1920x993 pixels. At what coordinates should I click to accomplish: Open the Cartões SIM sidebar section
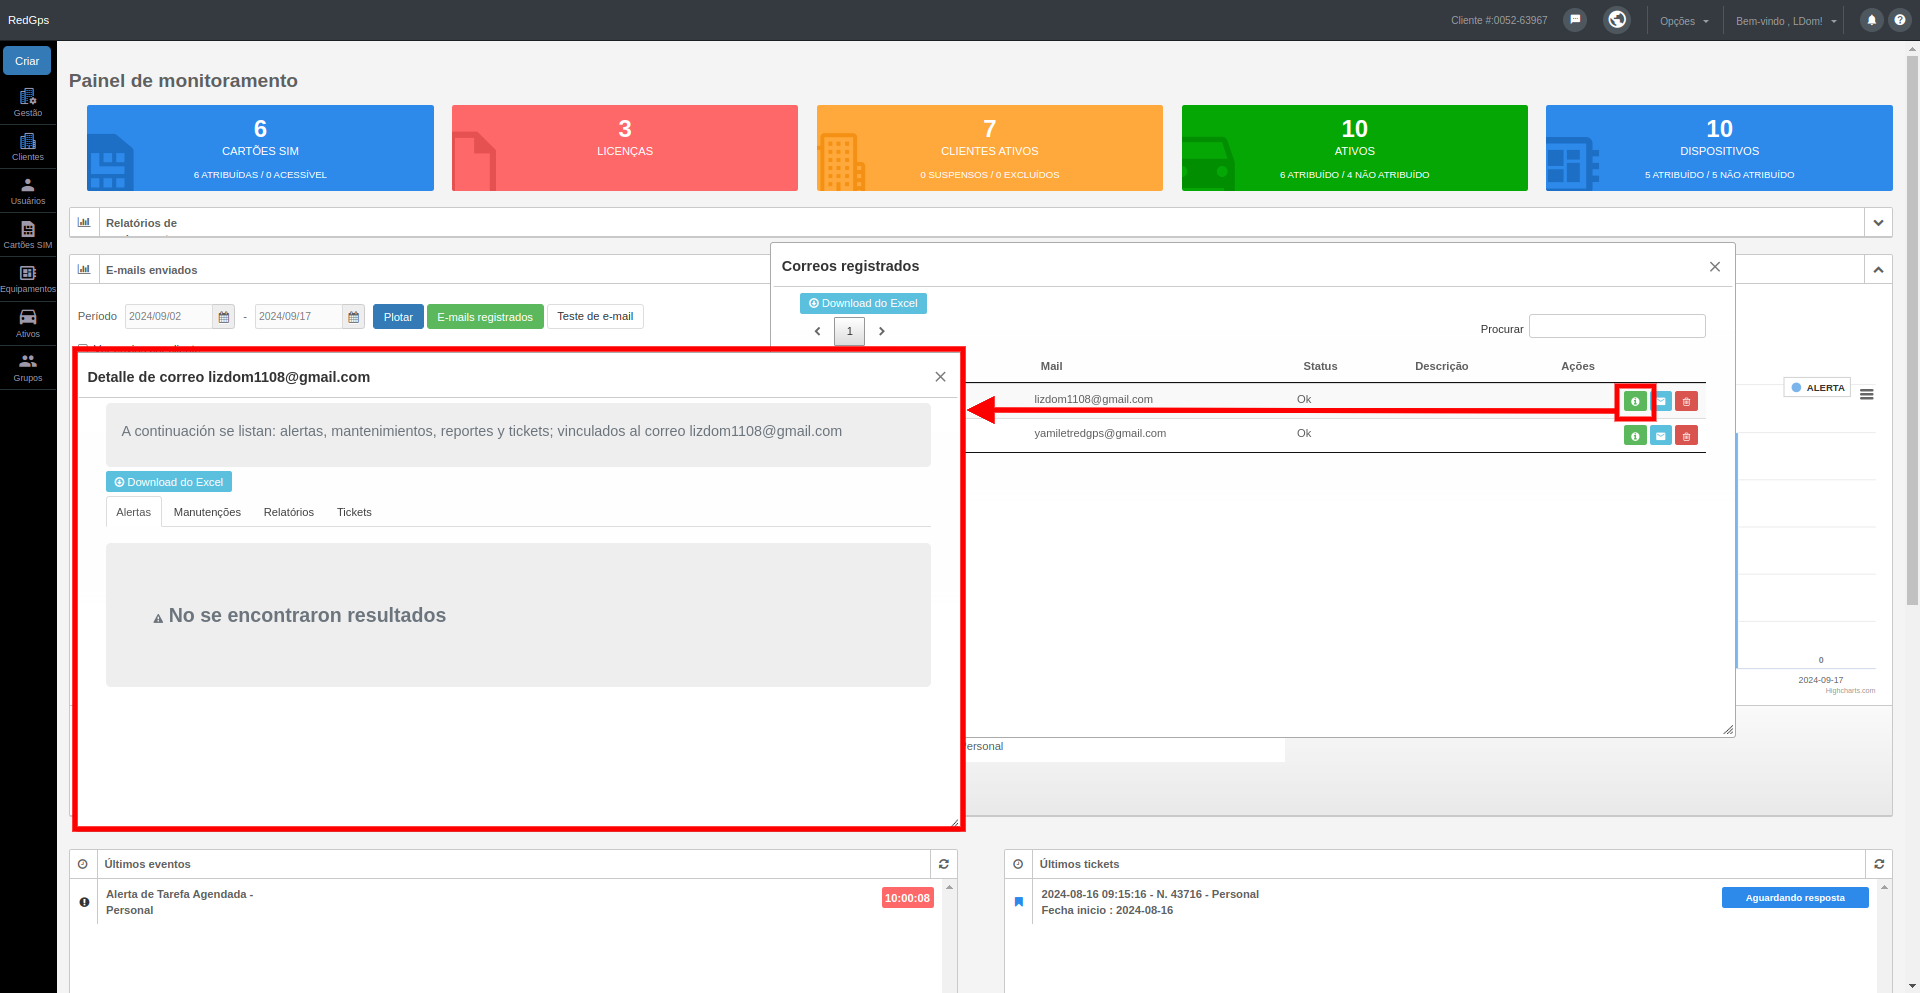click(x=28, y=235)
